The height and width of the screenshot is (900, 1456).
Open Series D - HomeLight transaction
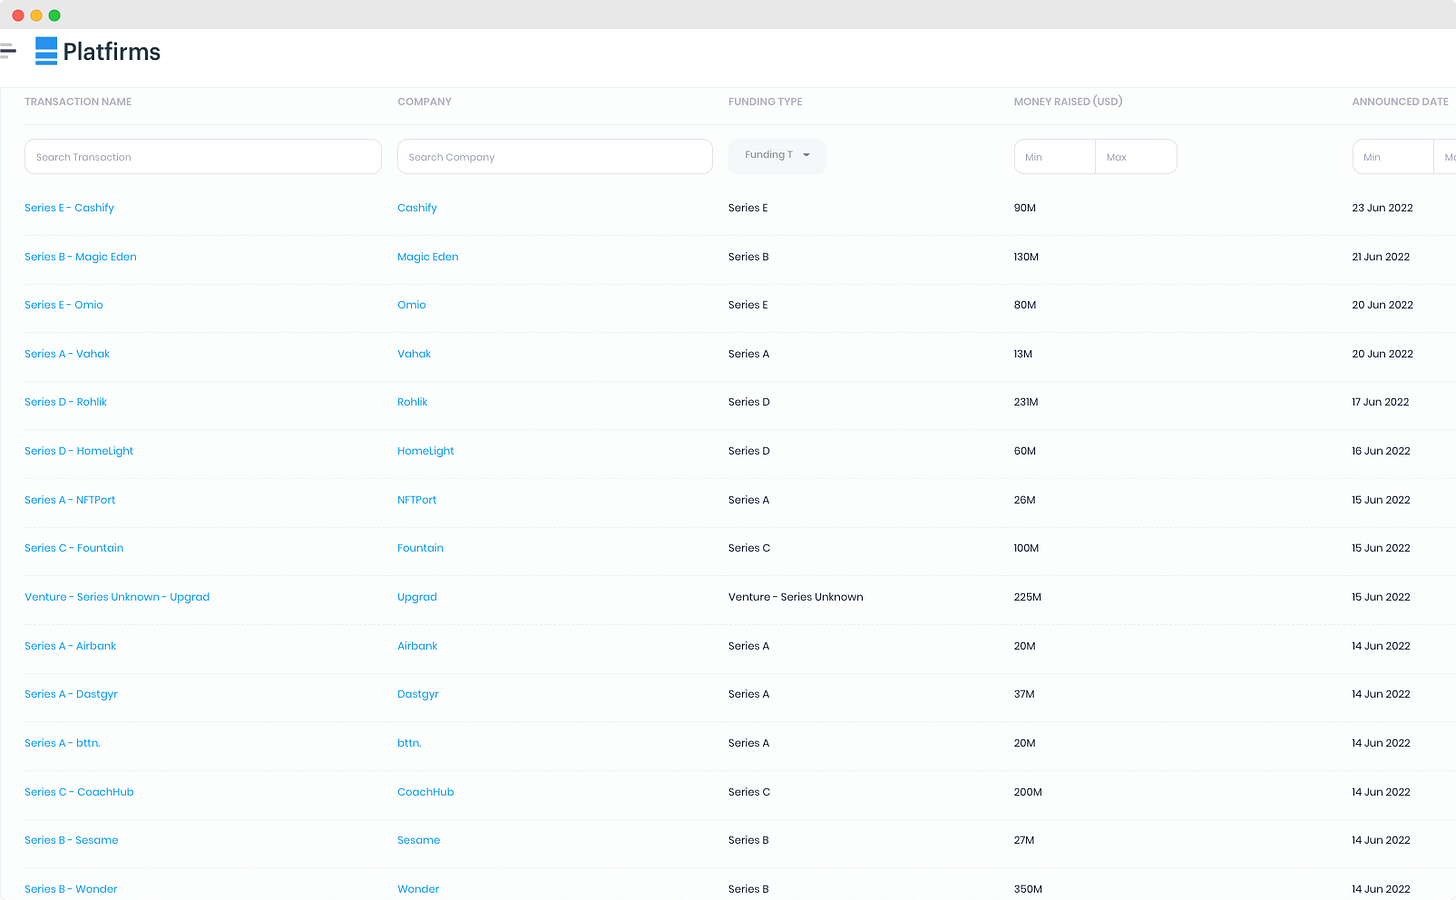pyautogui.click(x=79, y=451)
